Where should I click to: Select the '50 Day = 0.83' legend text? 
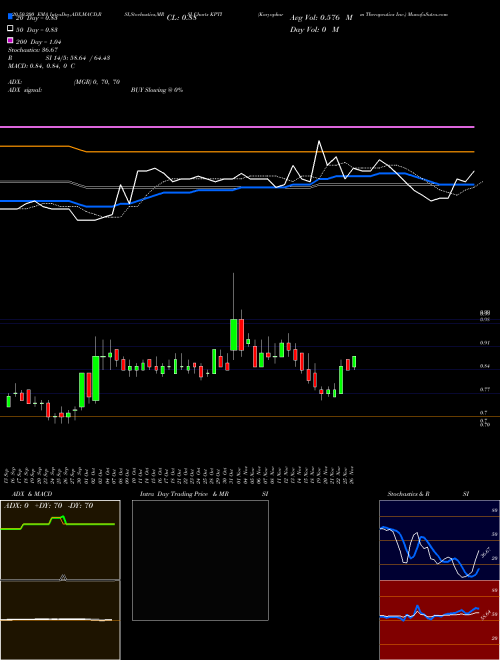[x=37, y=30]
